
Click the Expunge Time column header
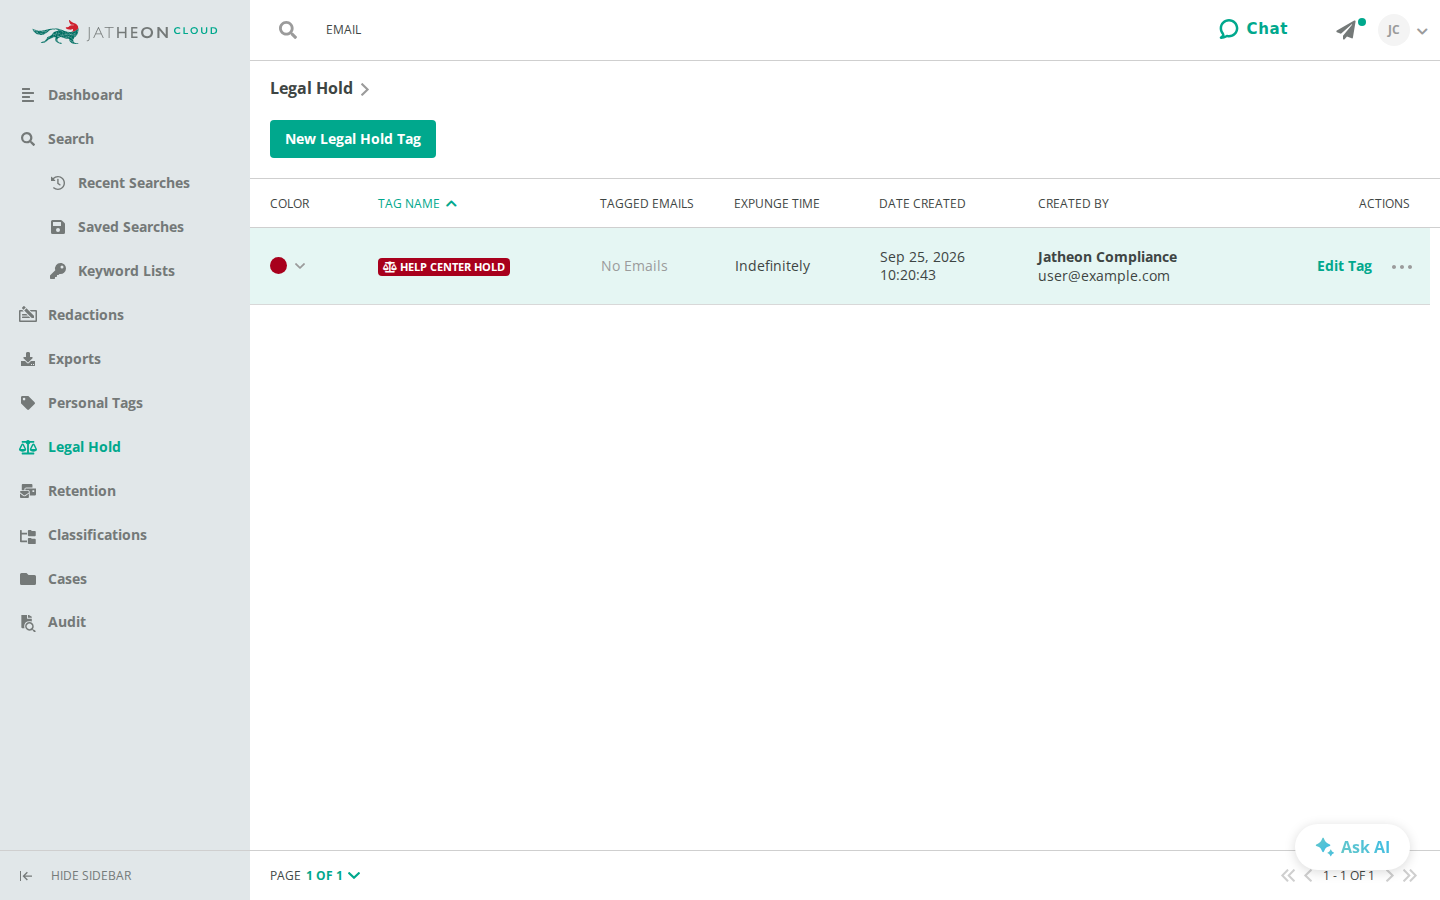pos(777,203)
